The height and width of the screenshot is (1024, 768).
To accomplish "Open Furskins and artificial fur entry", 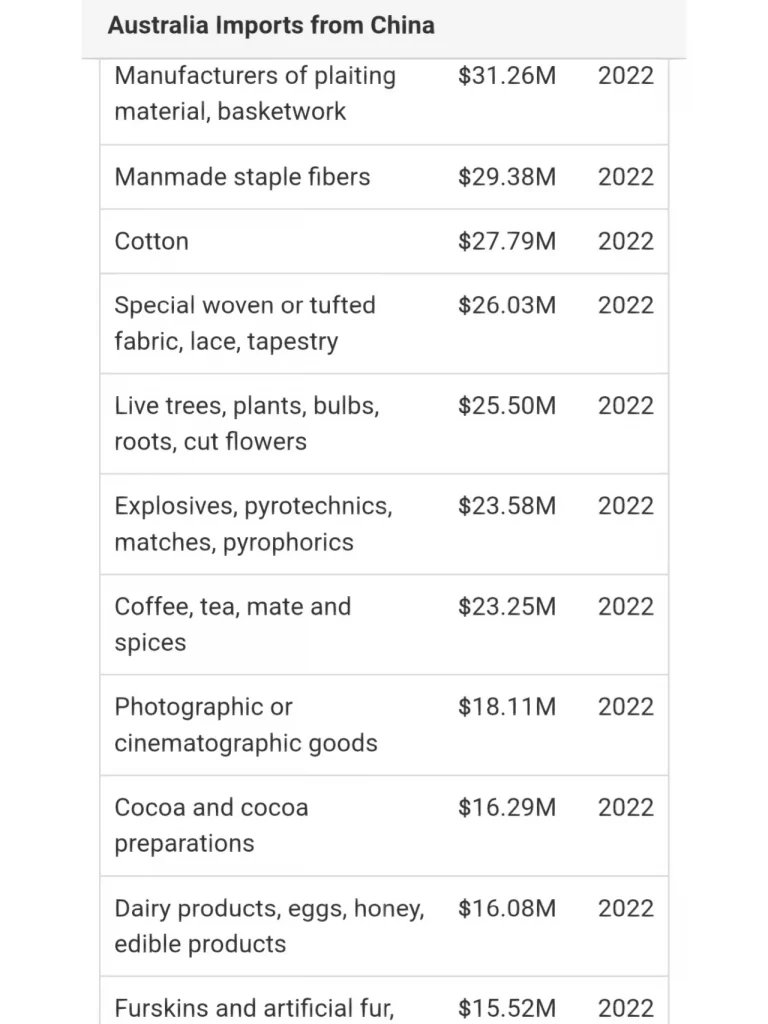I will coord(384,1001).
